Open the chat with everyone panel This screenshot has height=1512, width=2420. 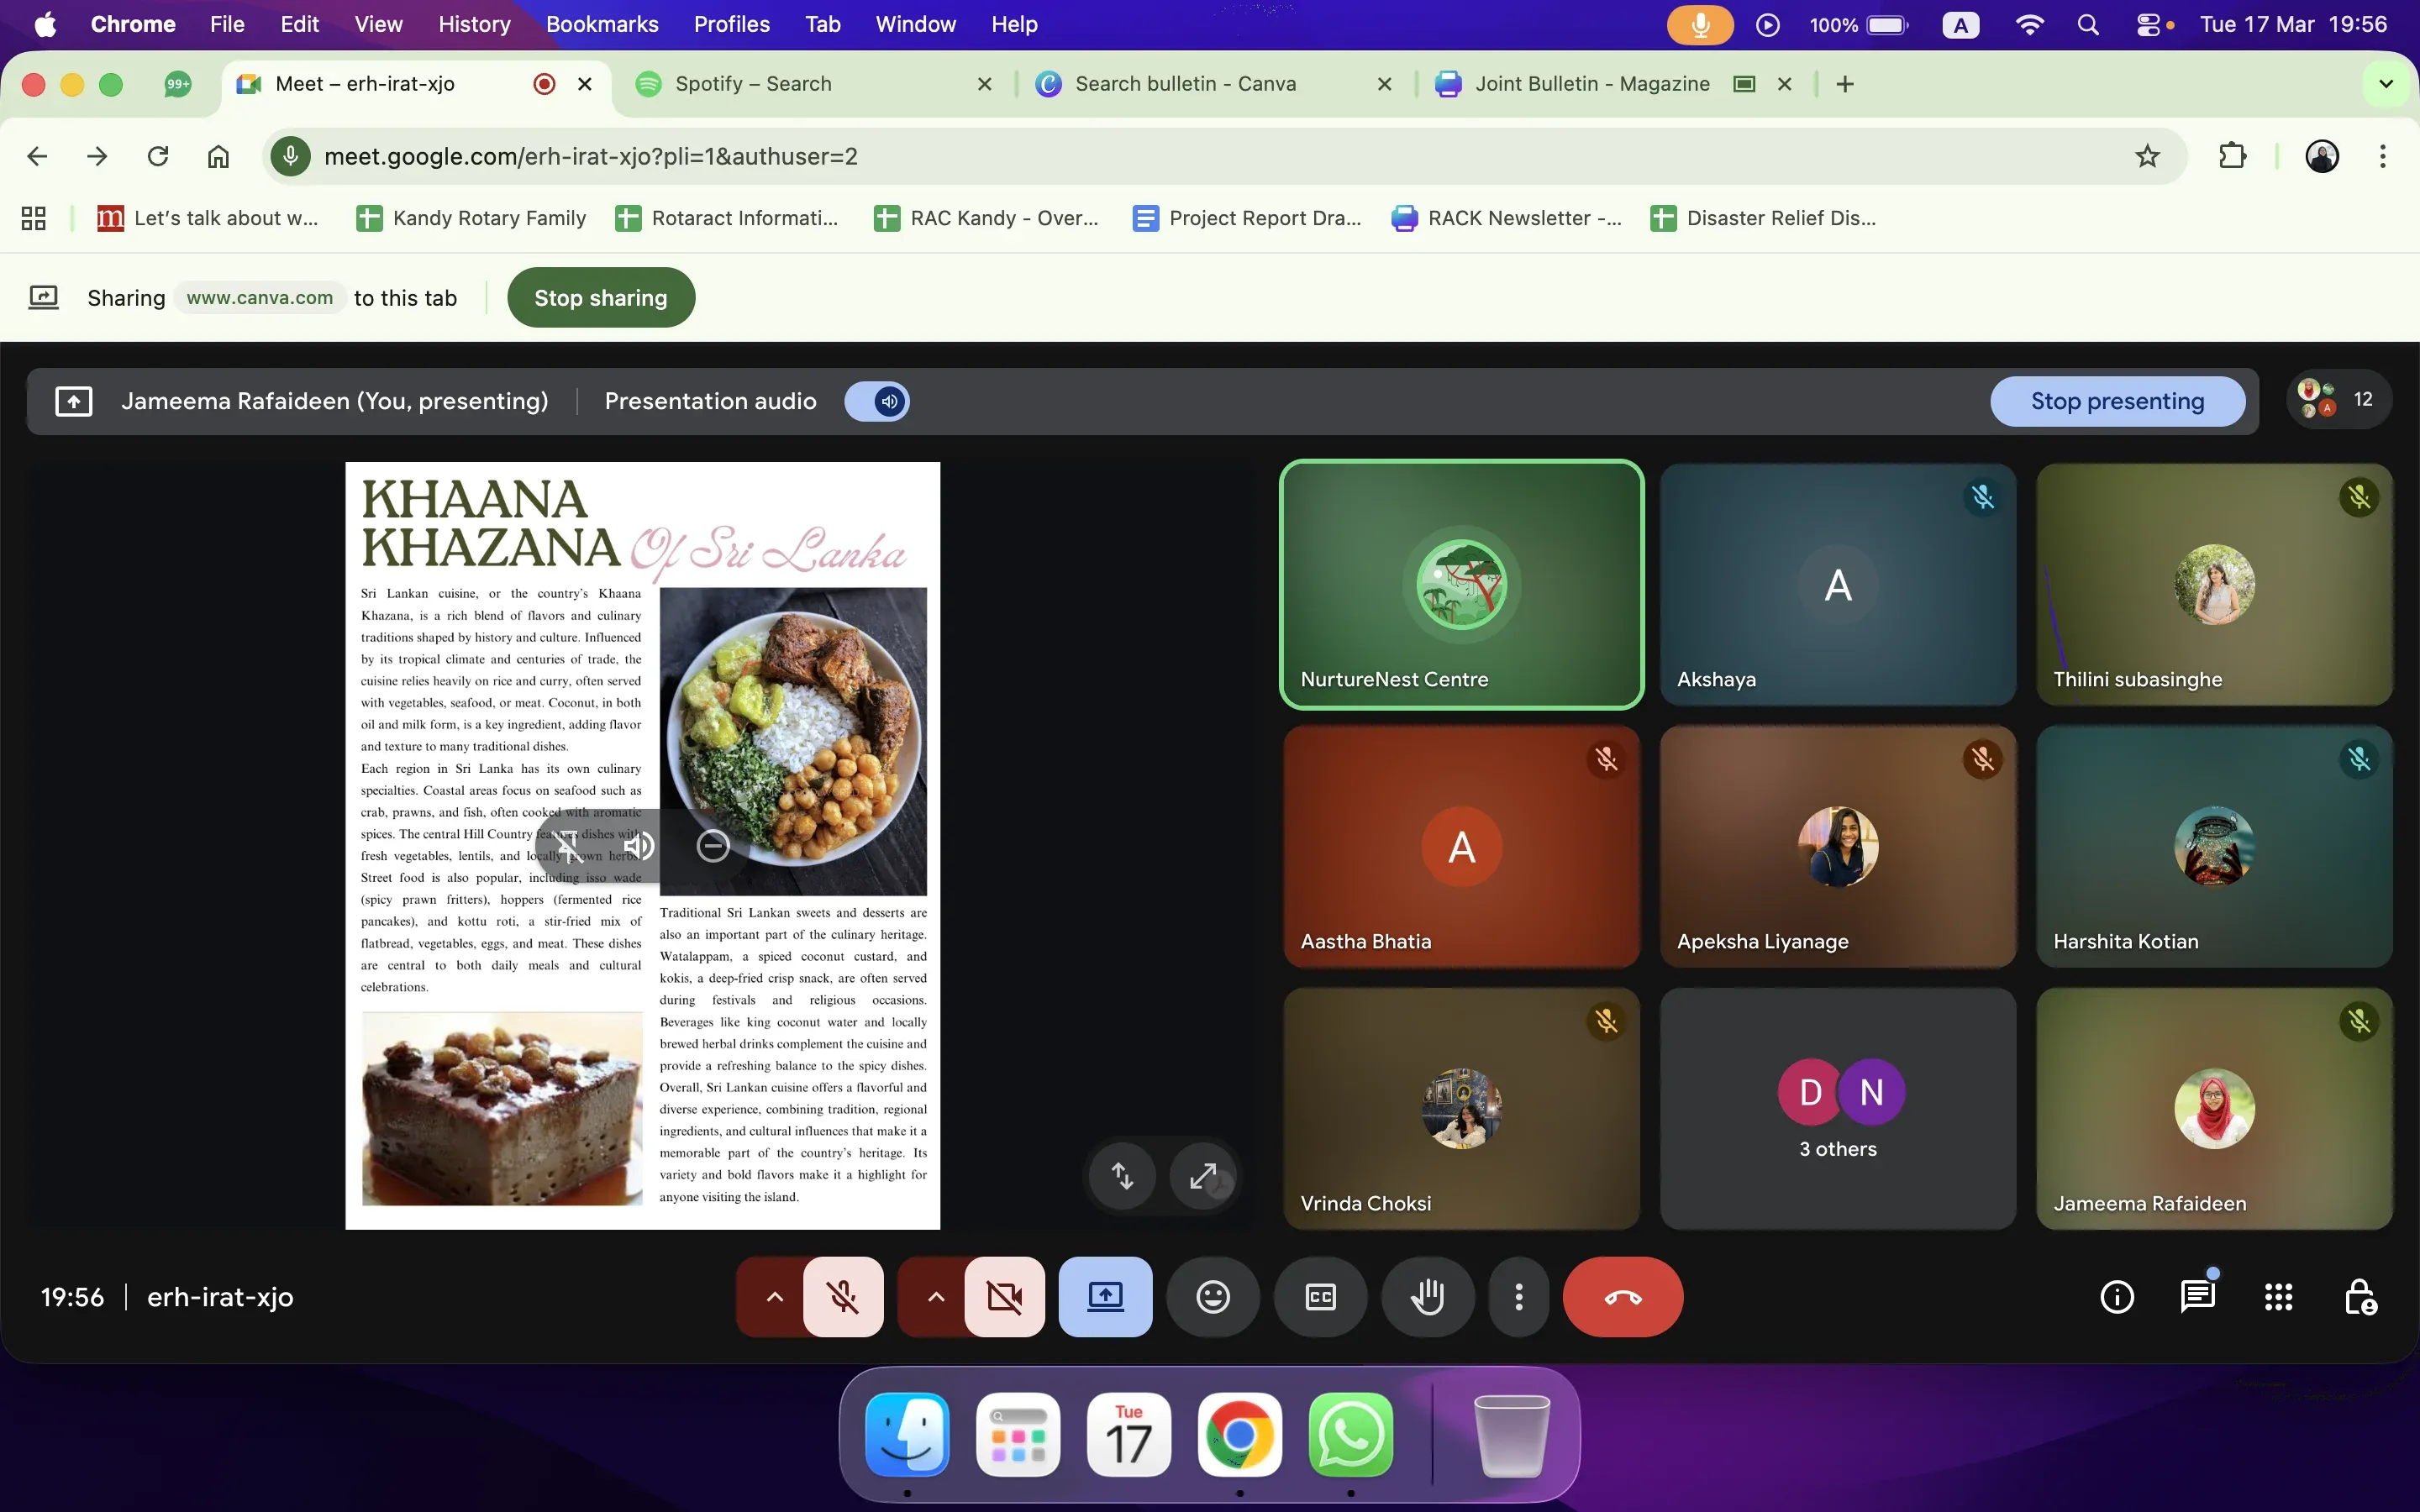click(x=2198, y=1297)
